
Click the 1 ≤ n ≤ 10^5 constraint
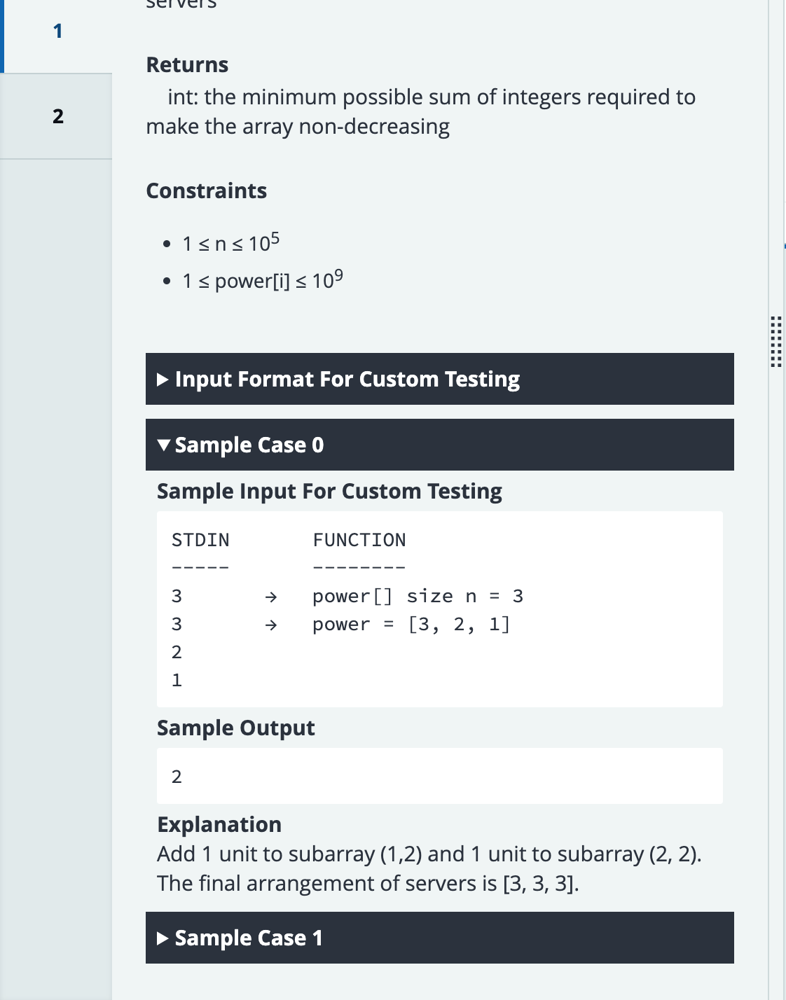point(222,244)
